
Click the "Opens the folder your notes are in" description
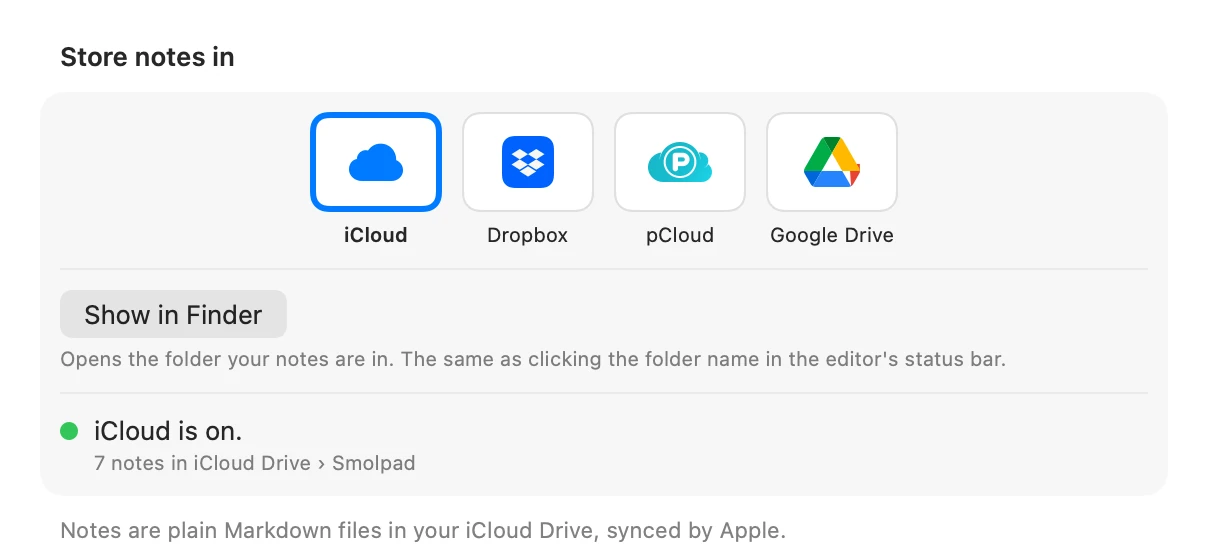pyautogui.click(x=533, y=359)
